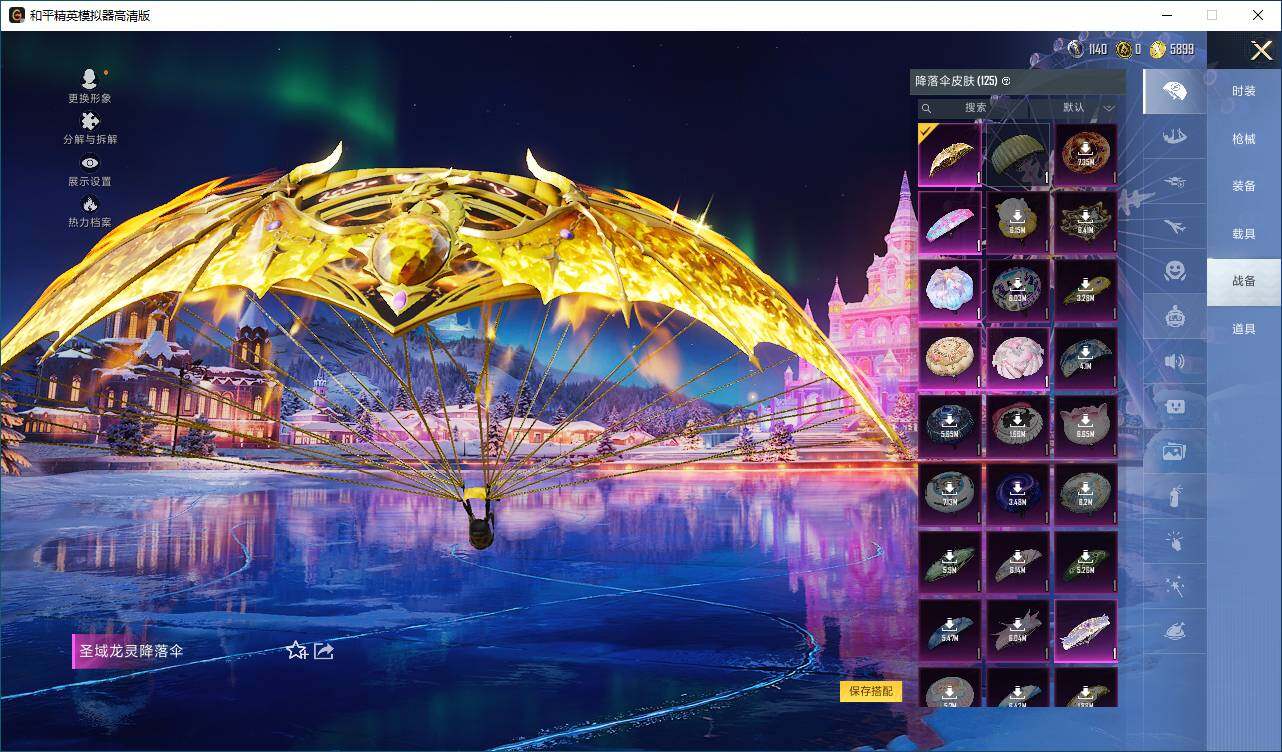Viewport: 1282px width, 752px height.
Task: Click the 圣域龙灵降落伞 skin name label
Action: coord(131,651)
